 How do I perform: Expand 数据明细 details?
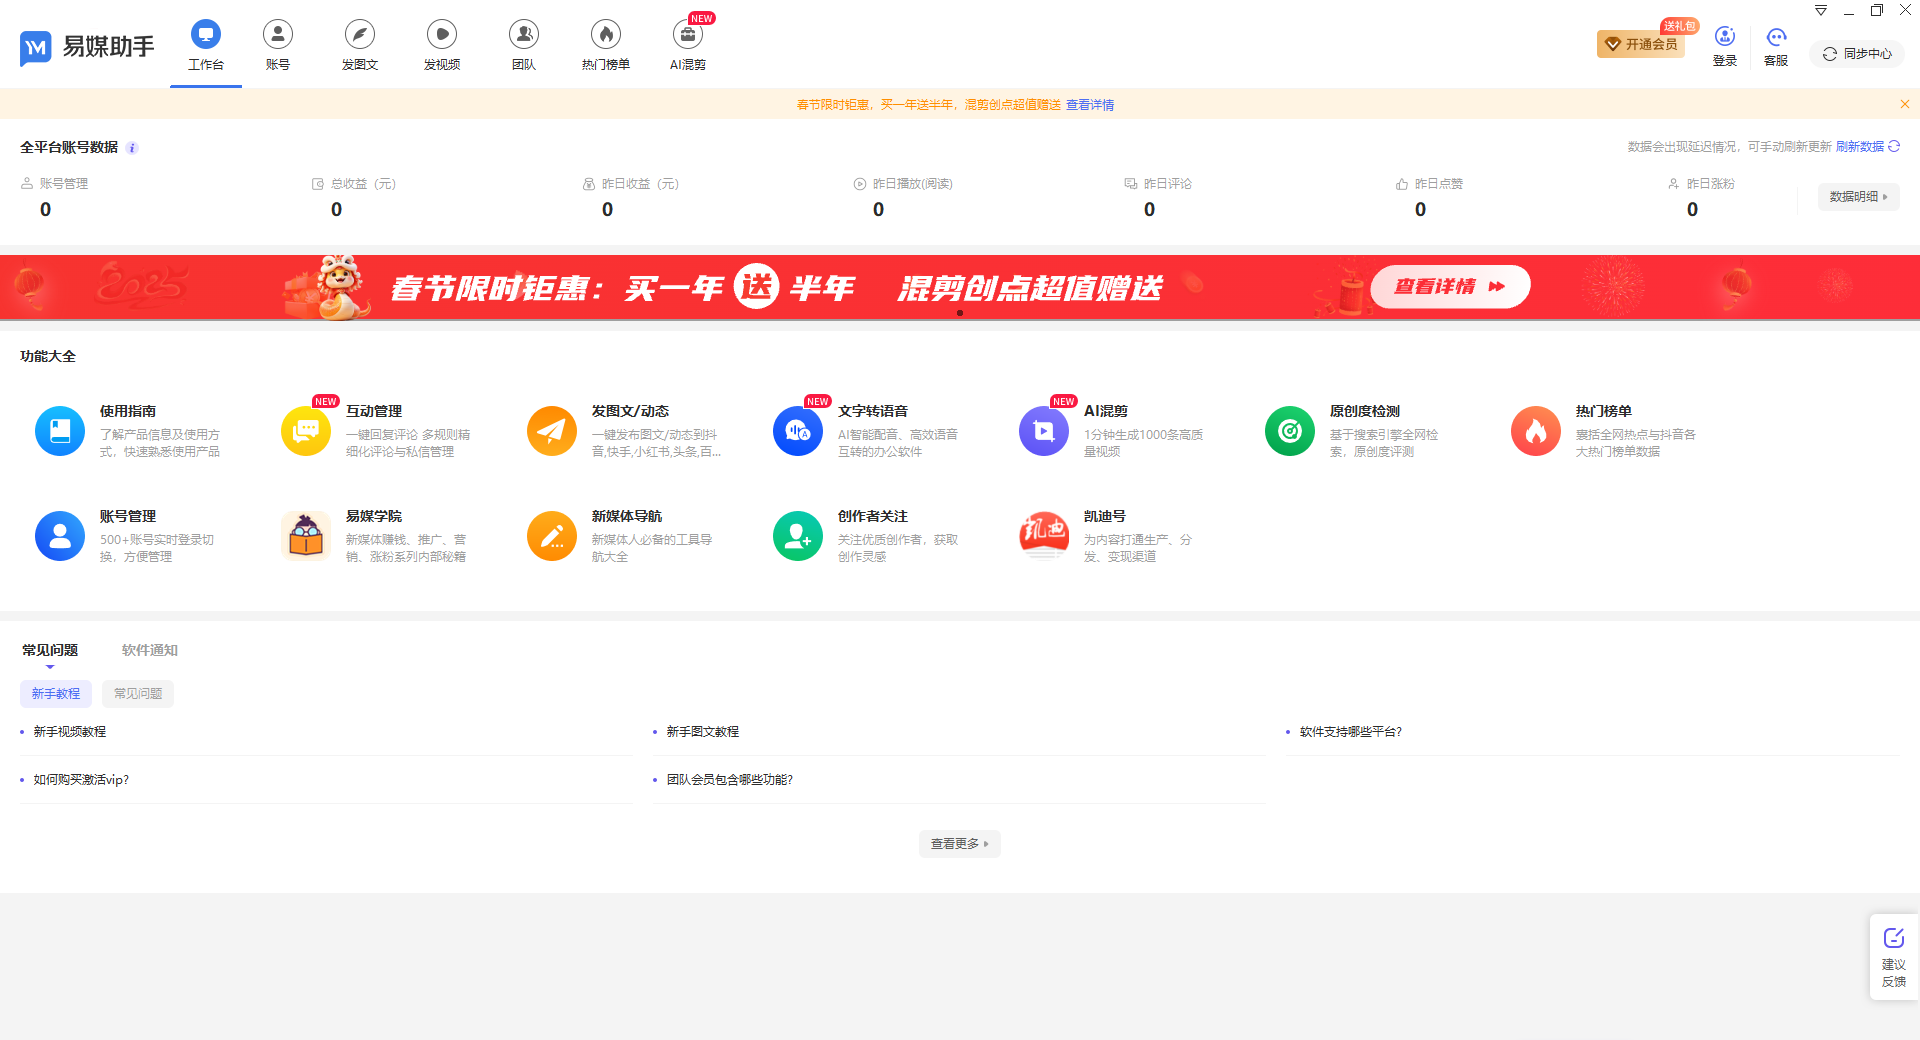pyautogui.click(x=1857, y=197)
